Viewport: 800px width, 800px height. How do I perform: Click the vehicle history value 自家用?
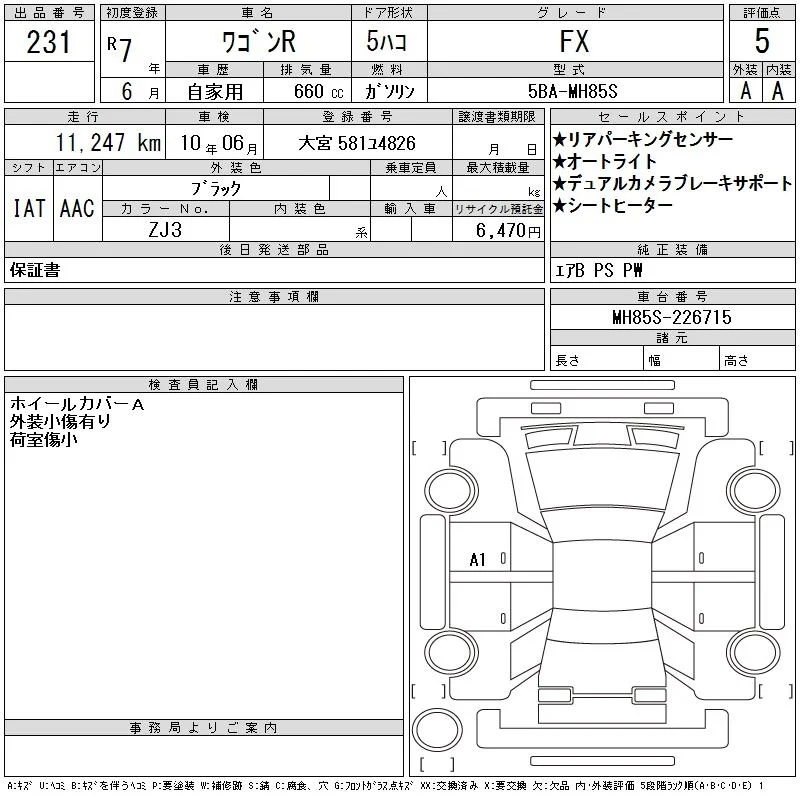pos(215,92)
